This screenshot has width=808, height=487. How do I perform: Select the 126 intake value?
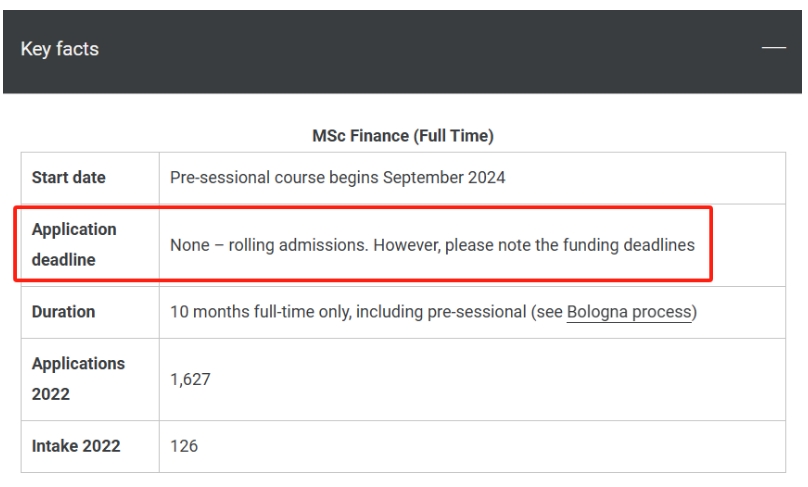pos(184,446)
